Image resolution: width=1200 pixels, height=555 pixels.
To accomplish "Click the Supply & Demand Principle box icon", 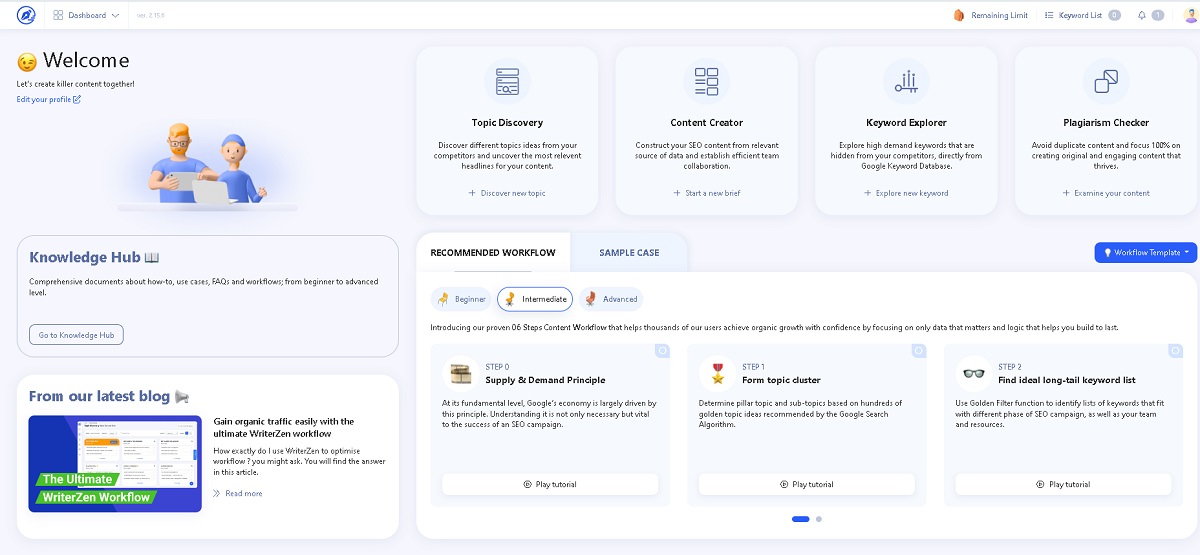I will coord(461,374).
